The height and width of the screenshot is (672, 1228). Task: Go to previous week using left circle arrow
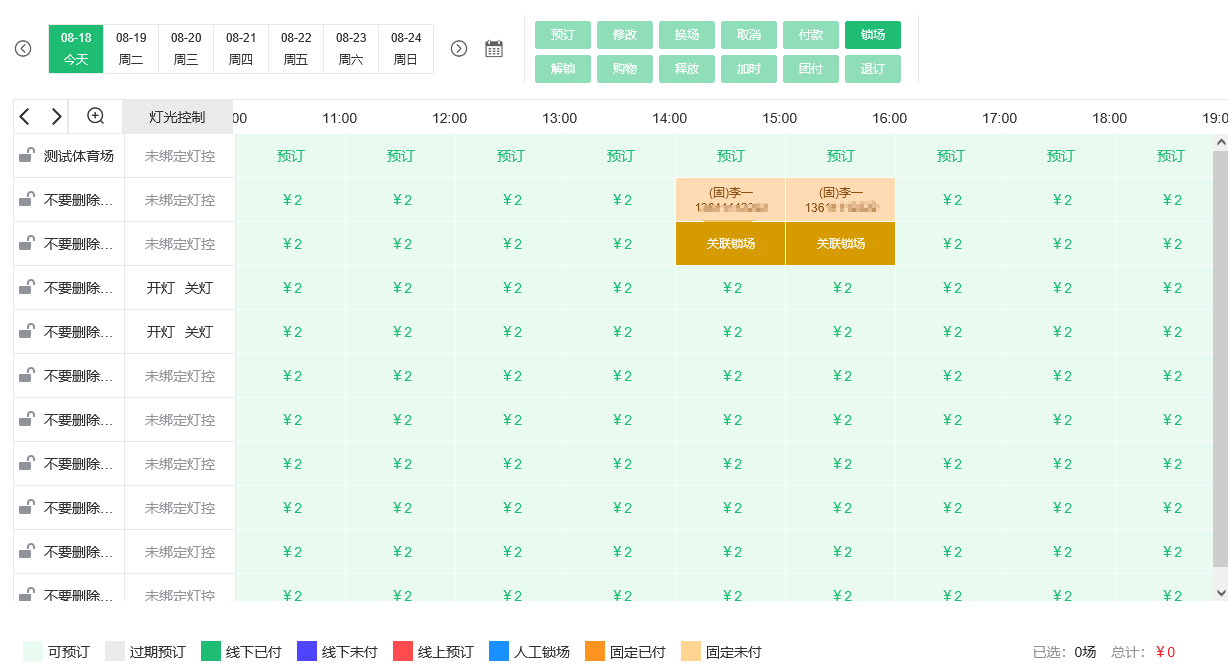point(23,49)
